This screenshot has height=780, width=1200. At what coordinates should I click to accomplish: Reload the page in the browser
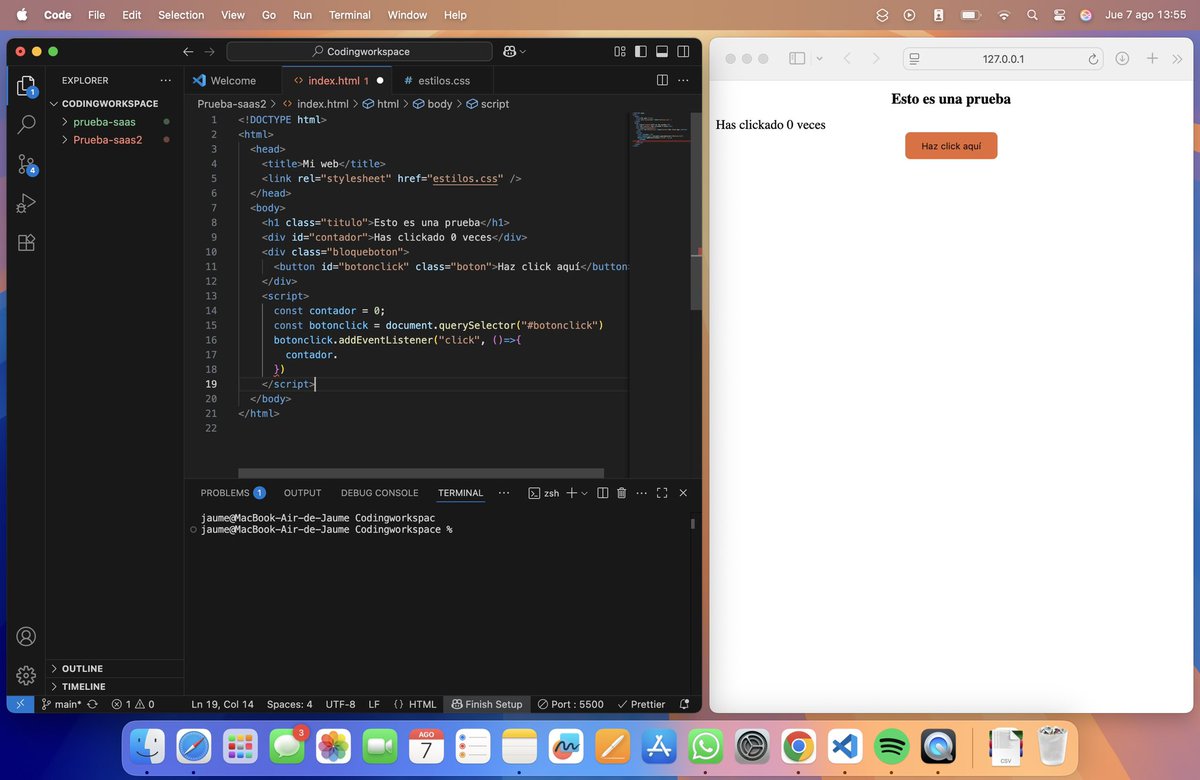click(x=1092, y=59)
